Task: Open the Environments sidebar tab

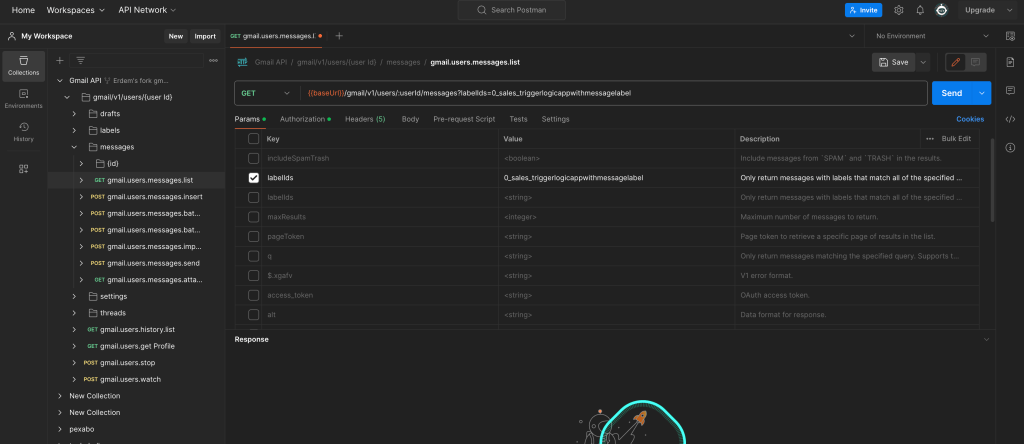Action: click(x=24, y=99)
